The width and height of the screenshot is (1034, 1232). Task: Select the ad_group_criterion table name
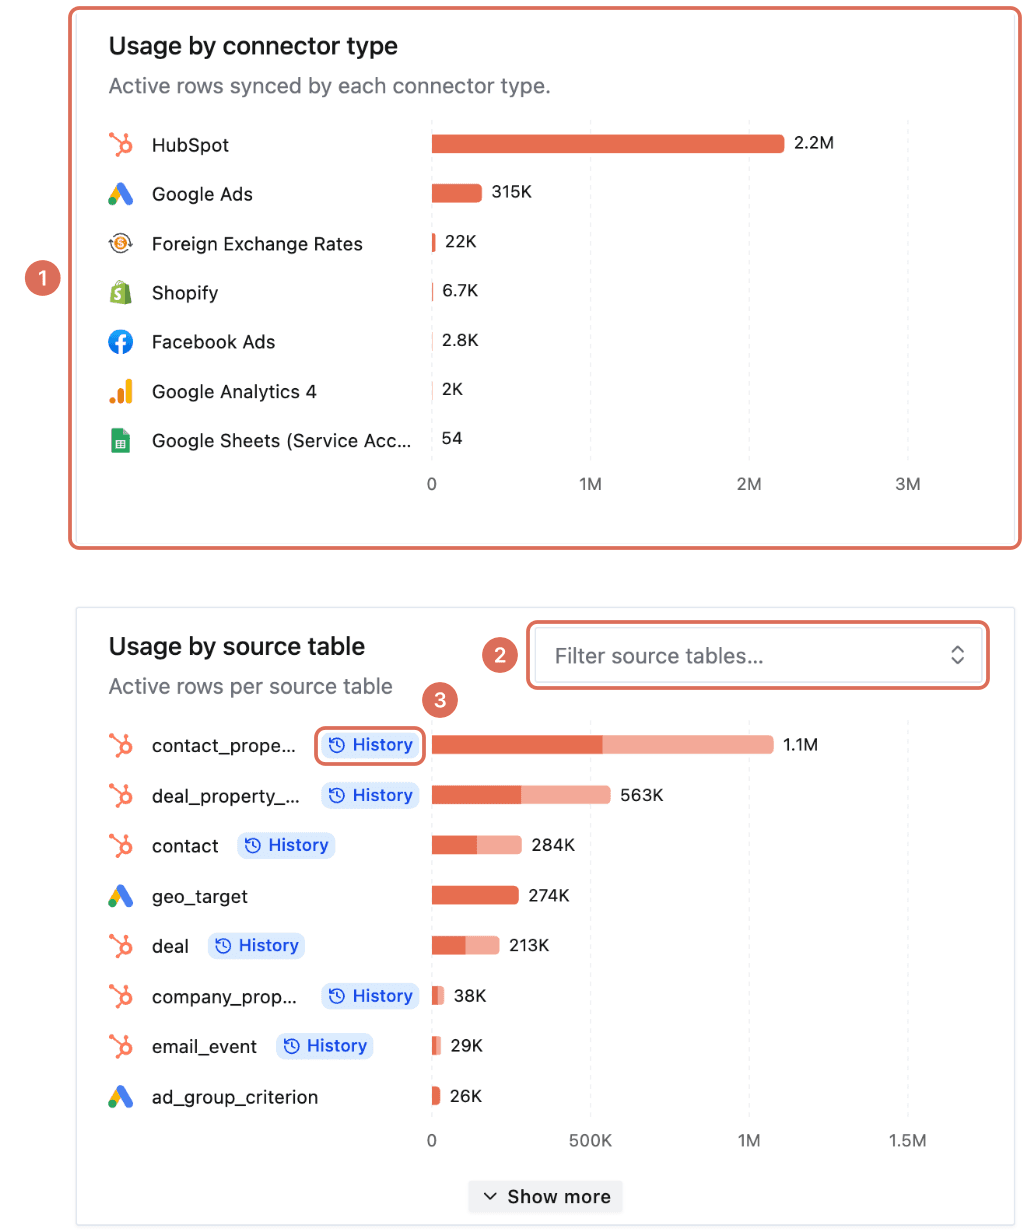coord(235,1097)
